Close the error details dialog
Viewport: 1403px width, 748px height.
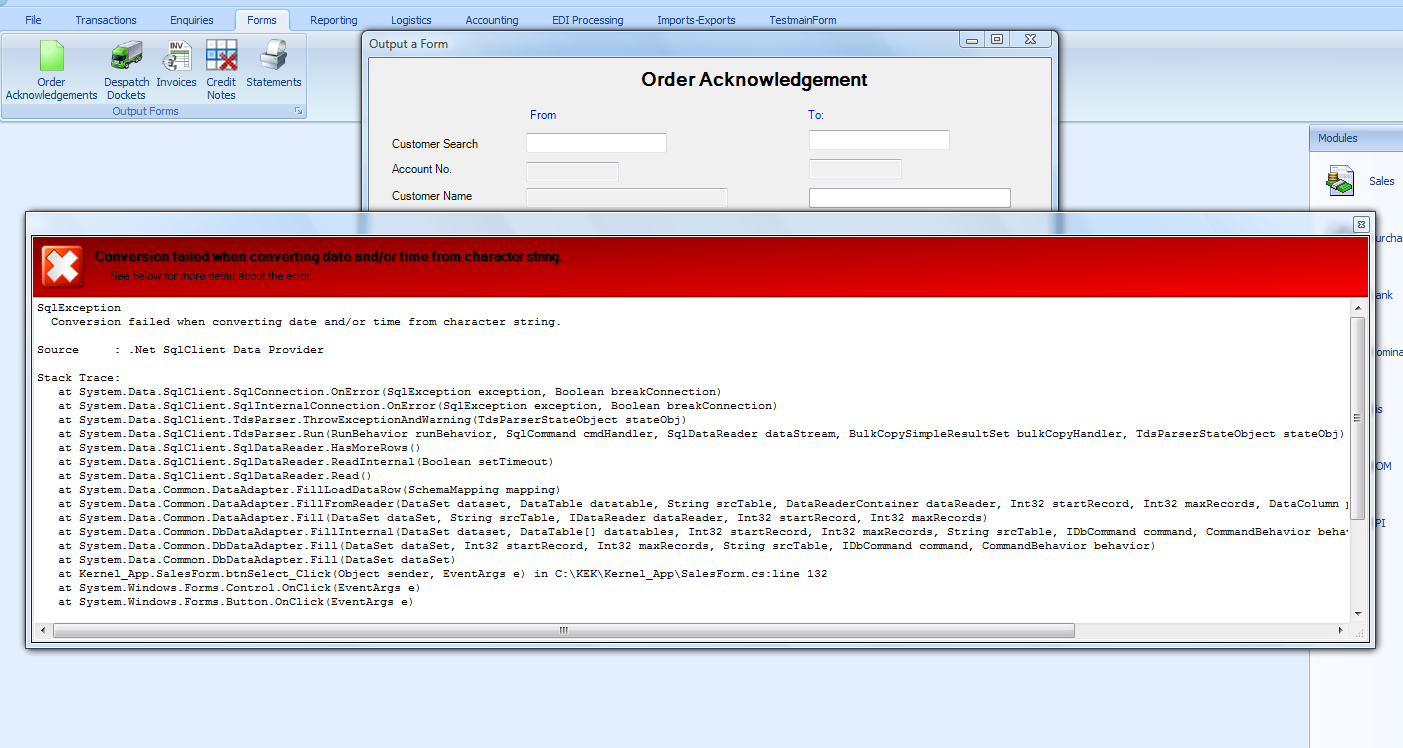(x=1360, y=224)
